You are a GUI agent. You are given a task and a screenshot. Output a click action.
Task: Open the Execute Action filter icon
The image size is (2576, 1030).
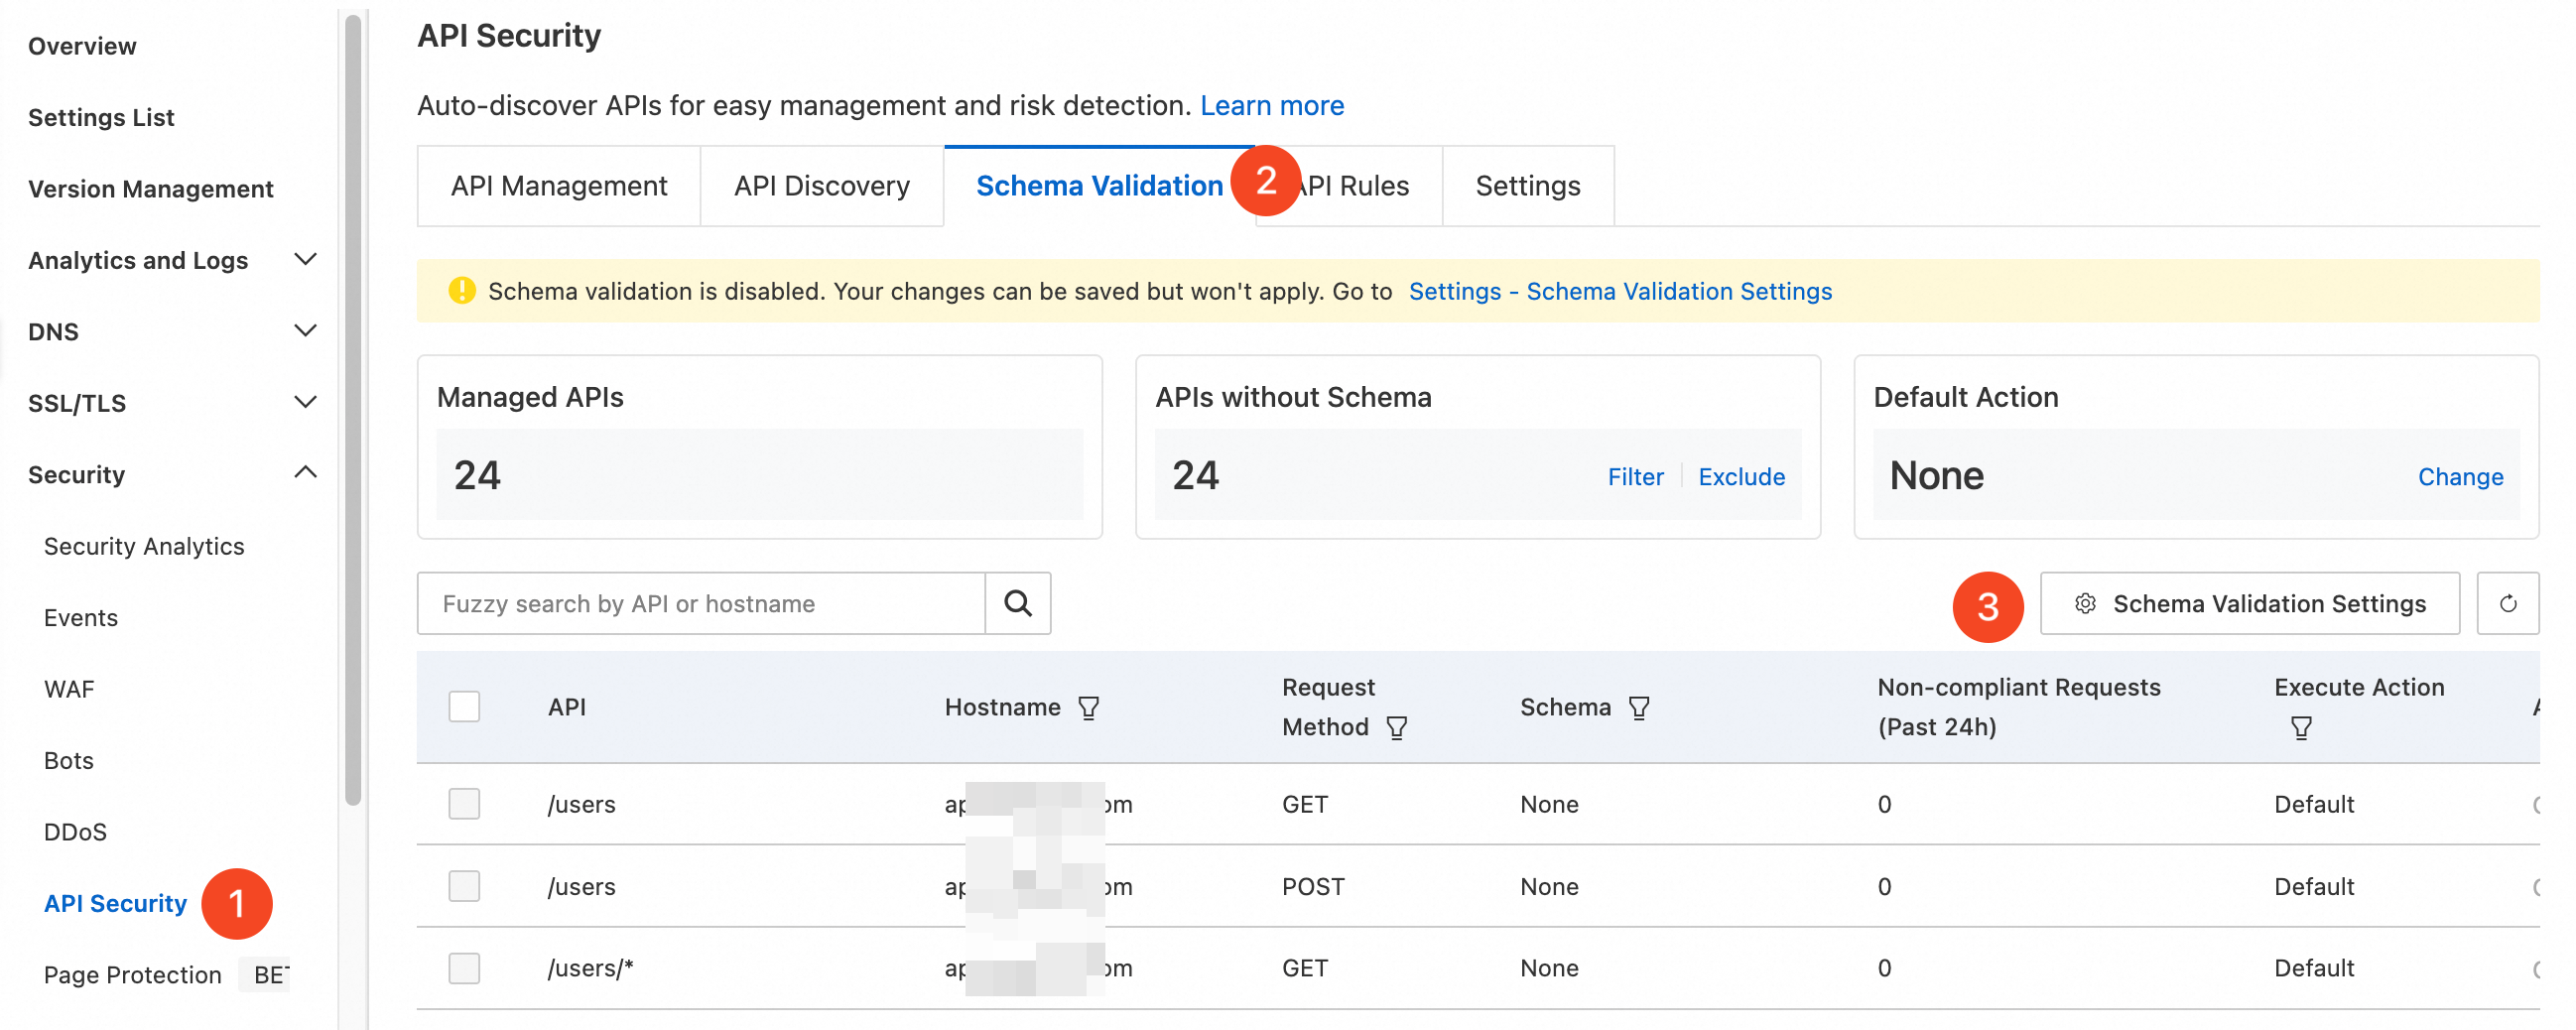pyautogui.click(x=2300, y=728)
